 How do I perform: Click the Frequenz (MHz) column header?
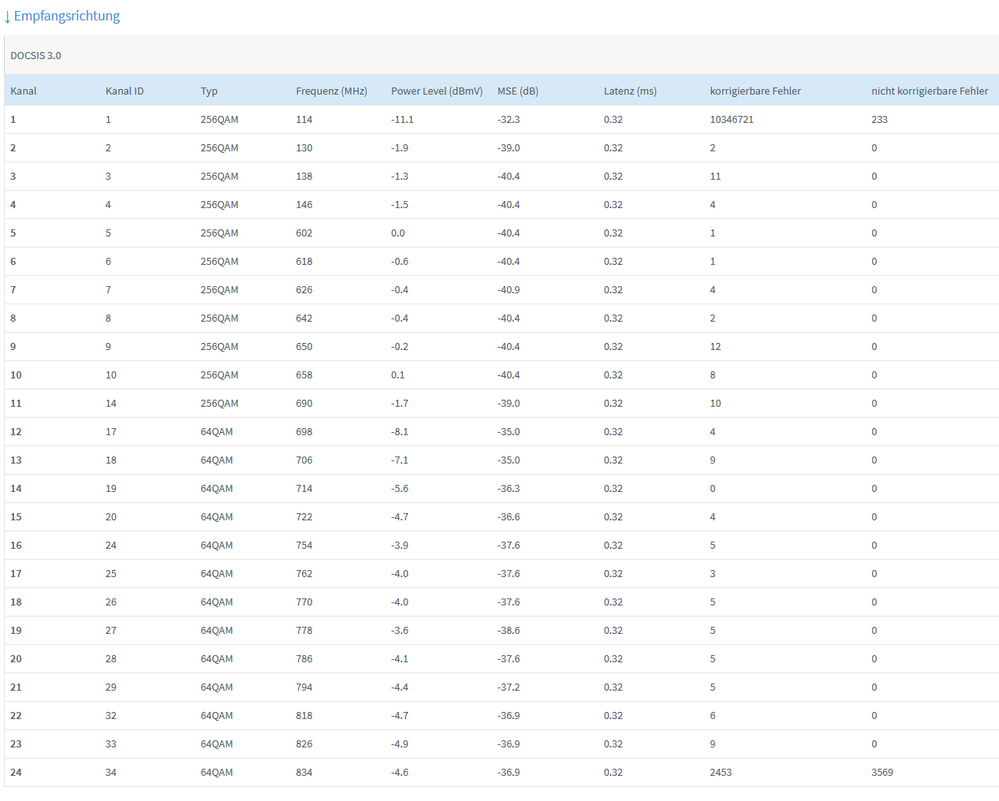click(331, 91)
